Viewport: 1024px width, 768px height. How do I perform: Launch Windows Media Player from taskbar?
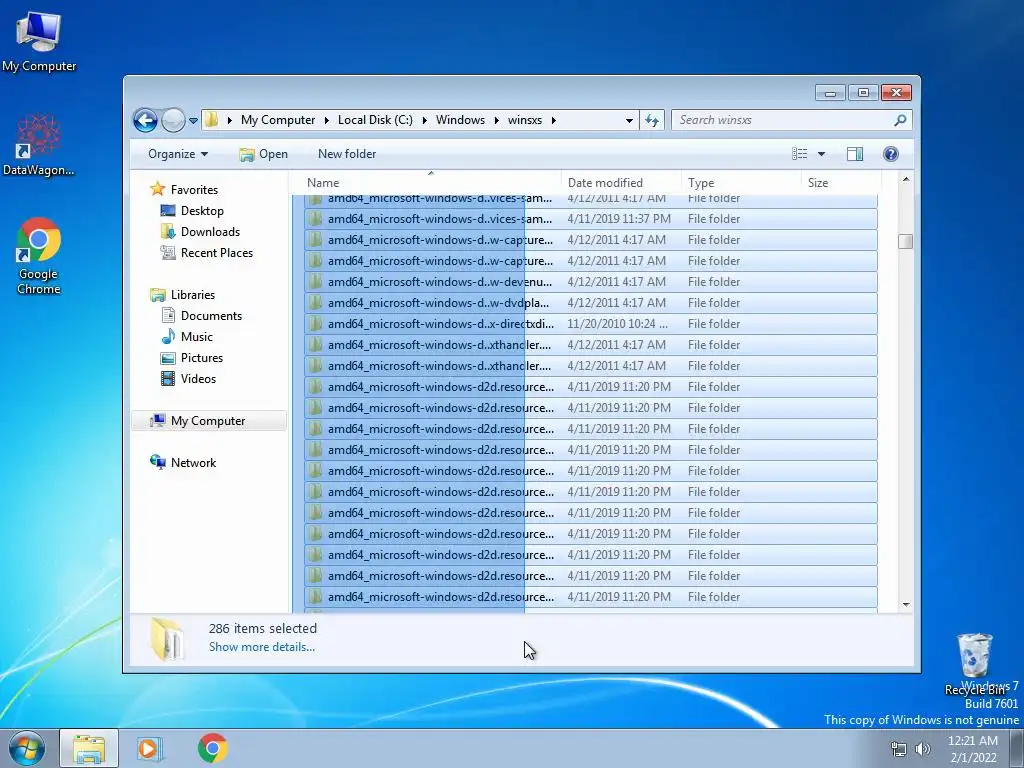point(150,748)
